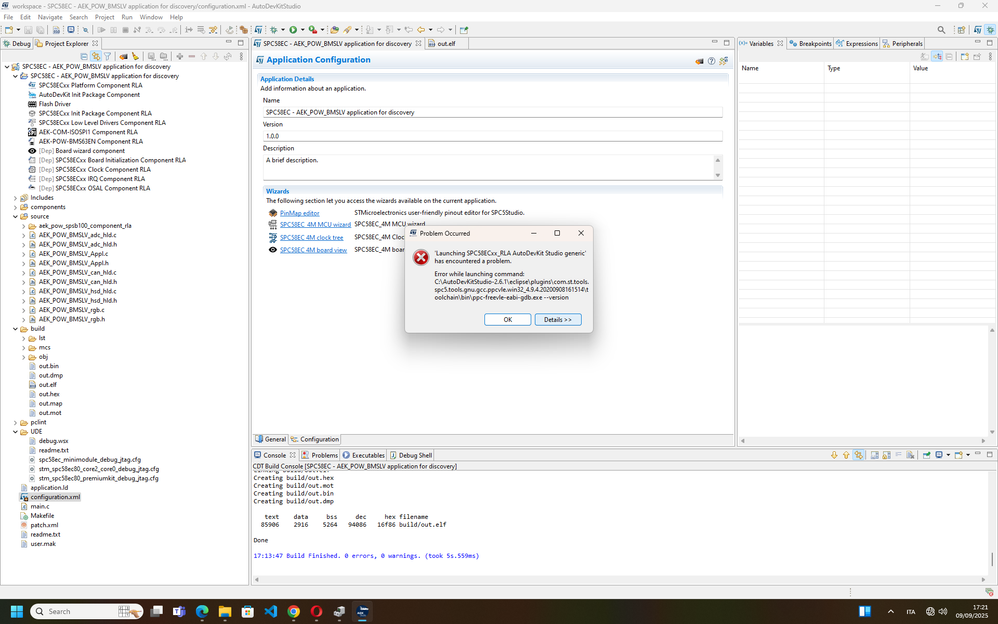Expand the pclint folder

(x=16, y=422)
